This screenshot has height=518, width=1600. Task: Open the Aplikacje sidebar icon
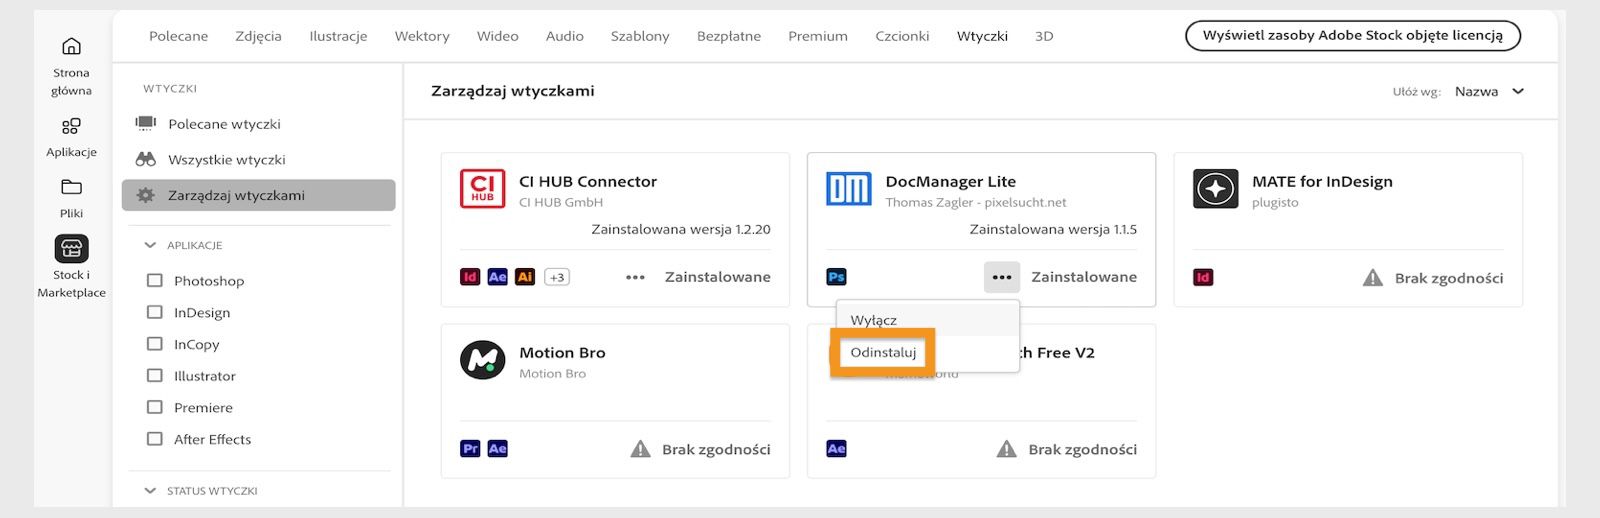71,126
